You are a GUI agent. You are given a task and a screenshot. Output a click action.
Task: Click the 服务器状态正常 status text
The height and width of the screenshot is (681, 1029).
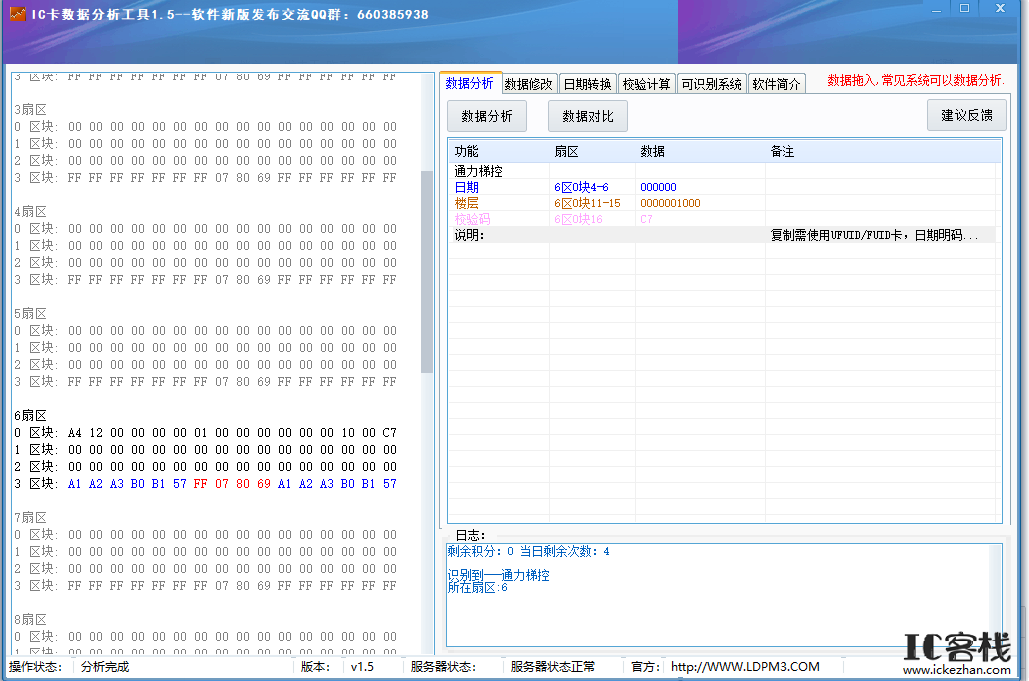[x=553, y=667]
